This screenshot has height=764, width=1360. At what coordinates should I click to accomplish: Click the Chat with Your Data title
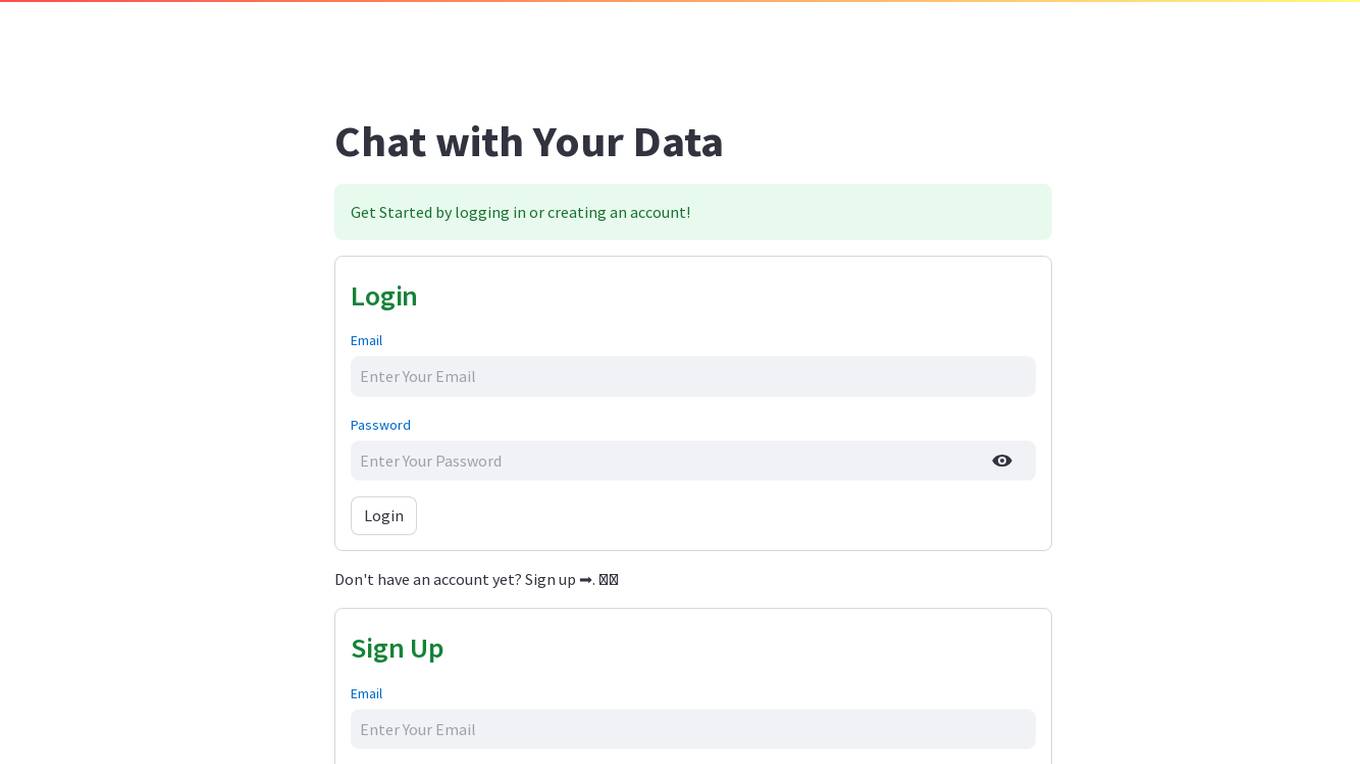(529, 141)
